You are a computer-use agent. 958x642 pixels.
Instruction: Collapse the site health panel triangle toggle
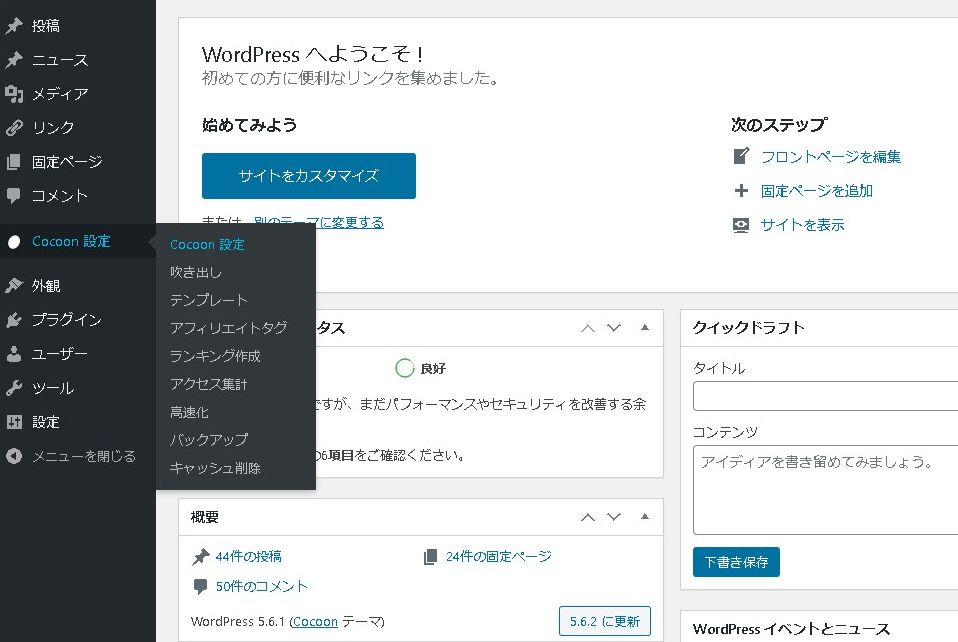point(645,327)
